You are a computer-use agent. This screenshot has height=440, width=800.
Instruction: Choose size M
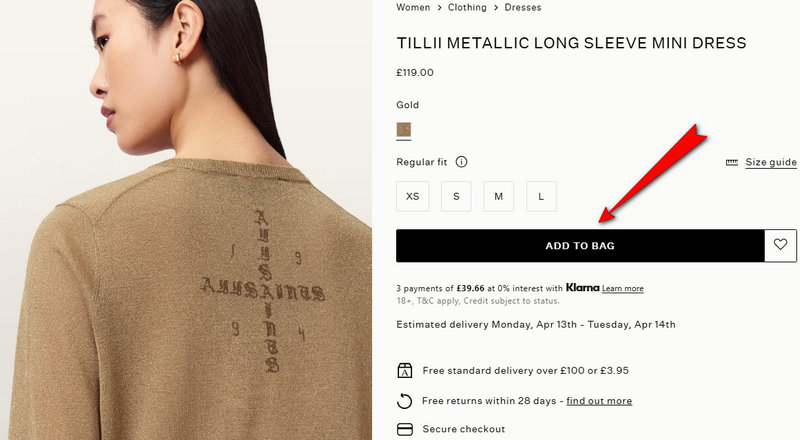(498, 196)
